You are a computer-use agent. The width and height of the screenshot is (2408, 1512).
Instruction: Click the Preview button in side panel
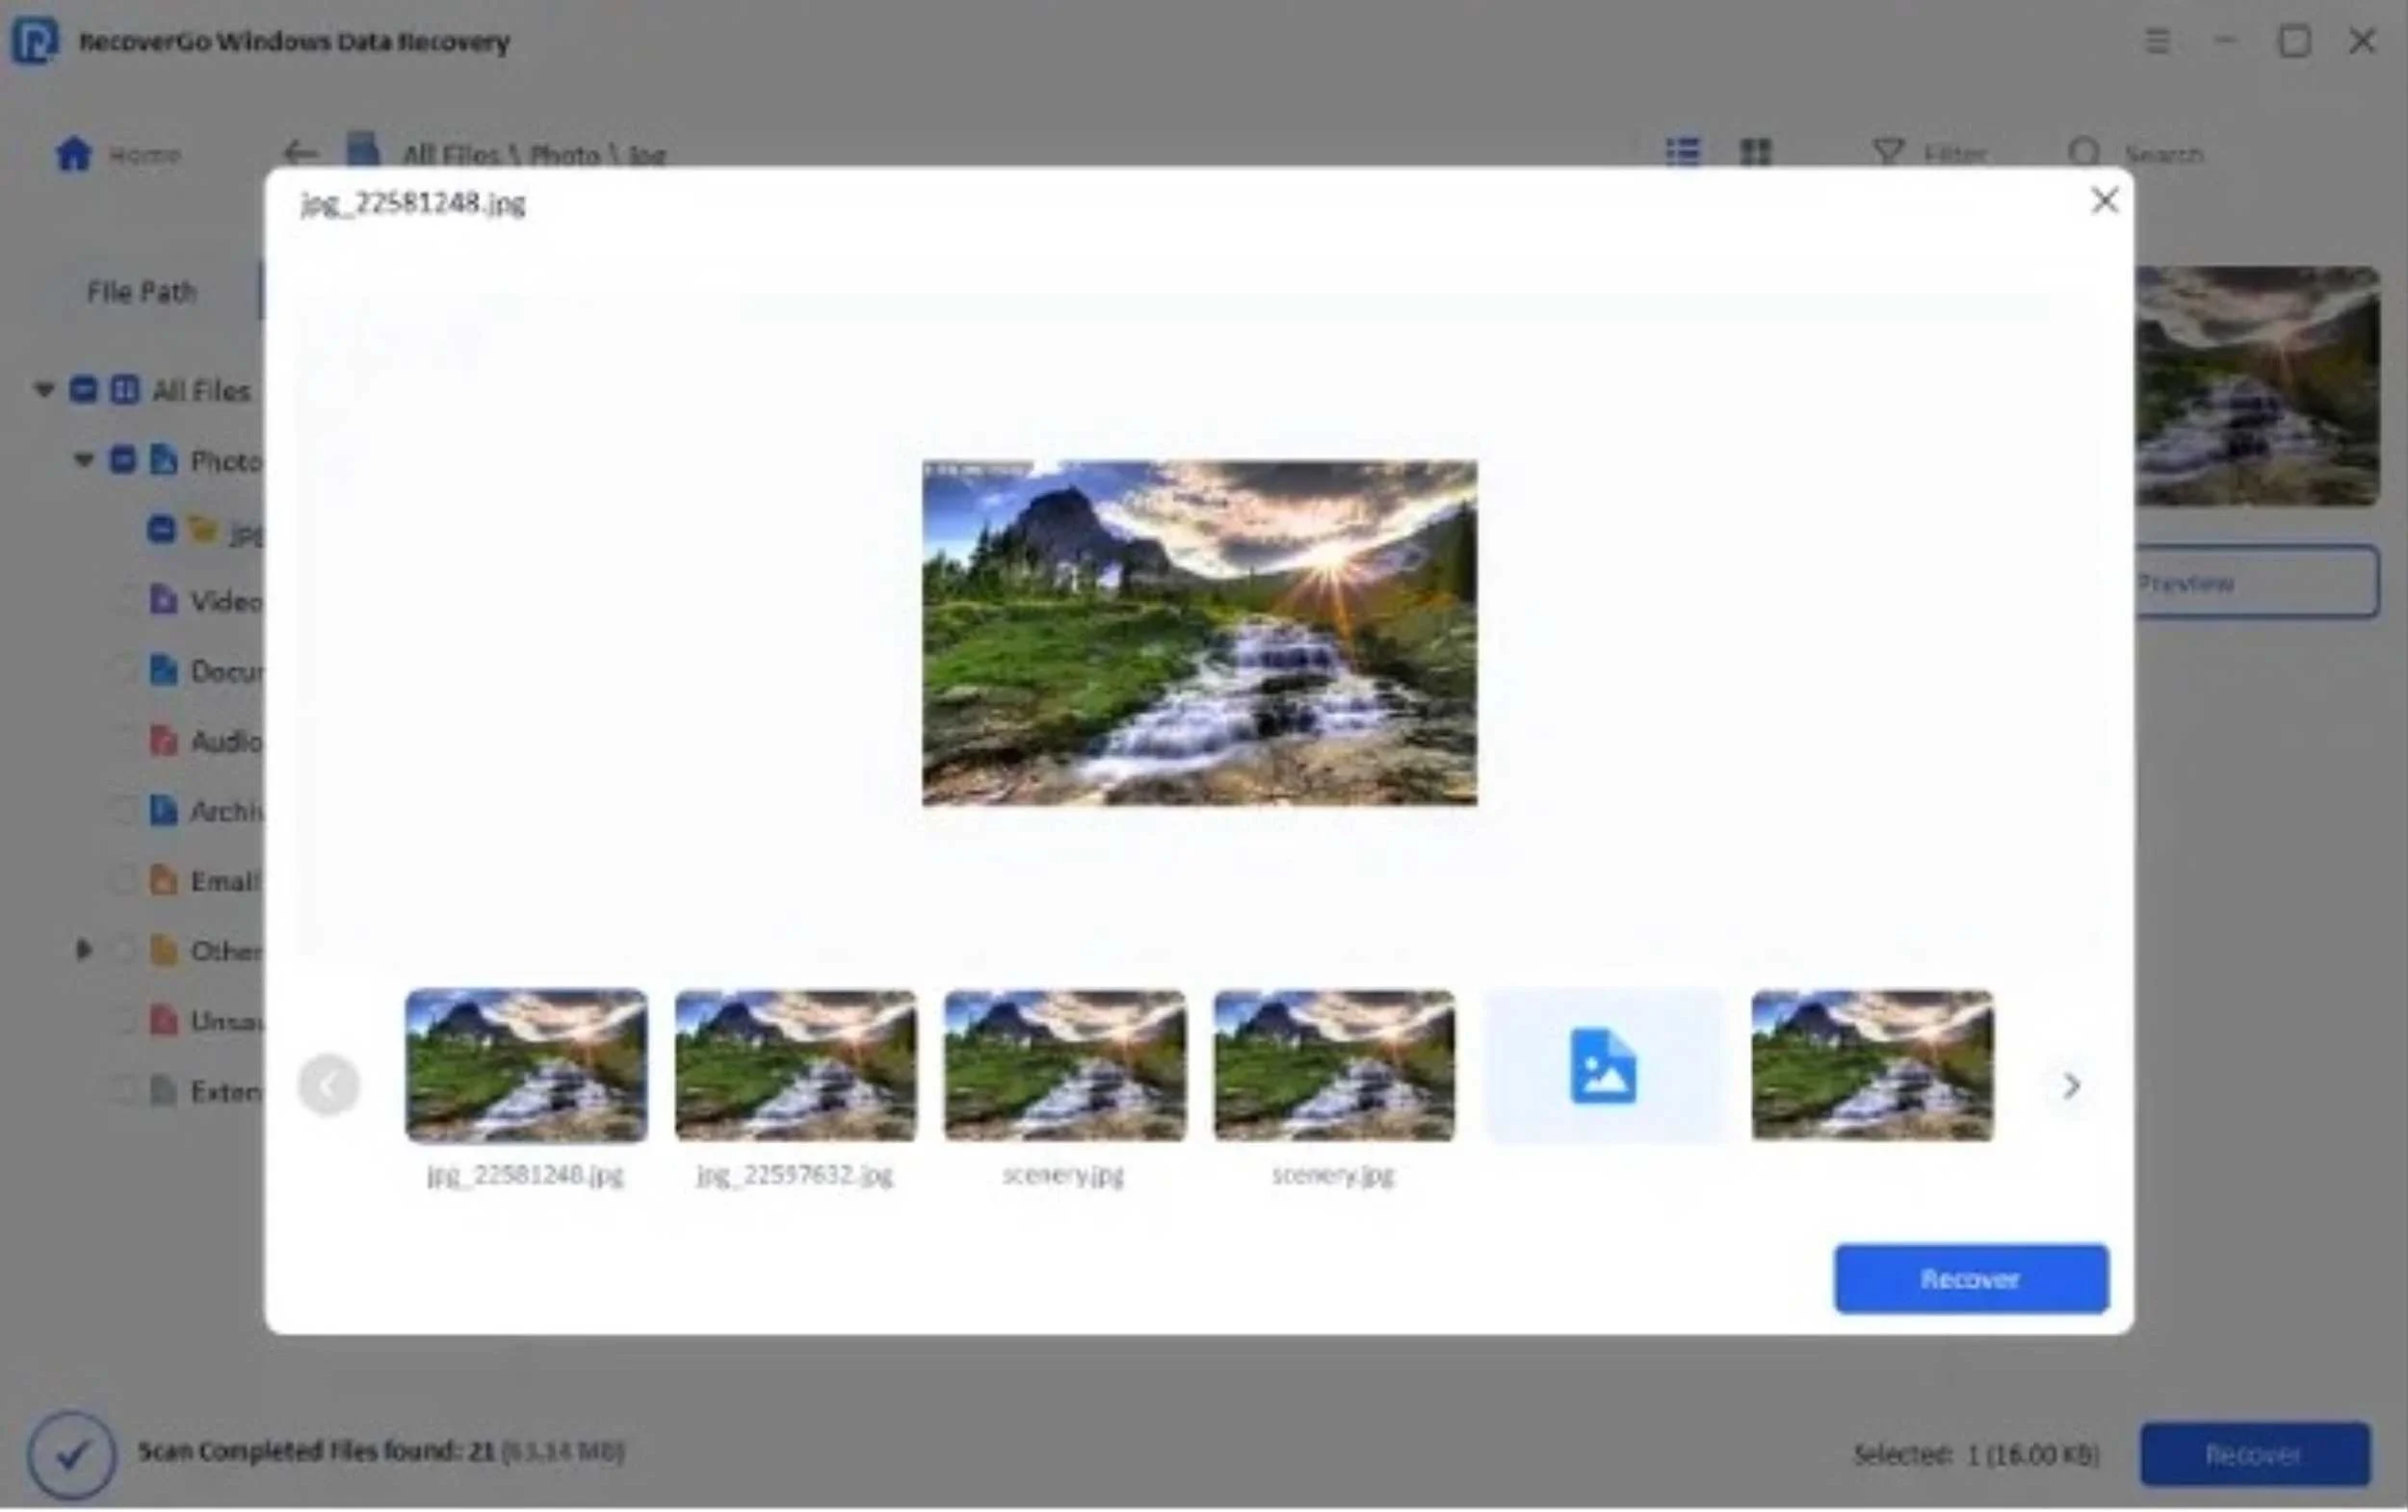click(x=2257, y=582)
